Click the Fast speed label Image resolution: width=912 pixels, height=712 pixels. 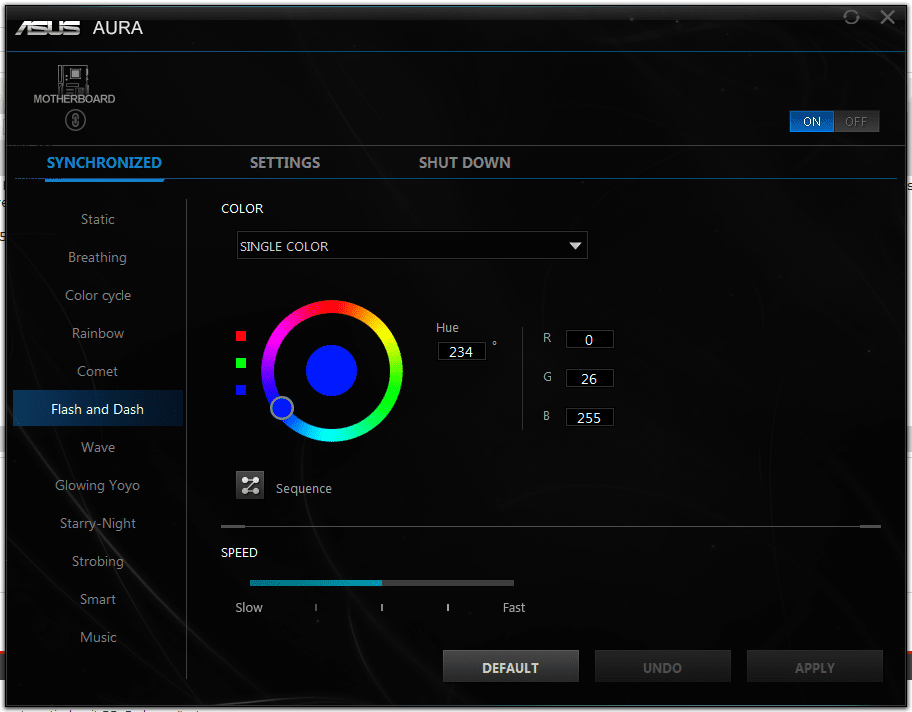tap(514, 607)
